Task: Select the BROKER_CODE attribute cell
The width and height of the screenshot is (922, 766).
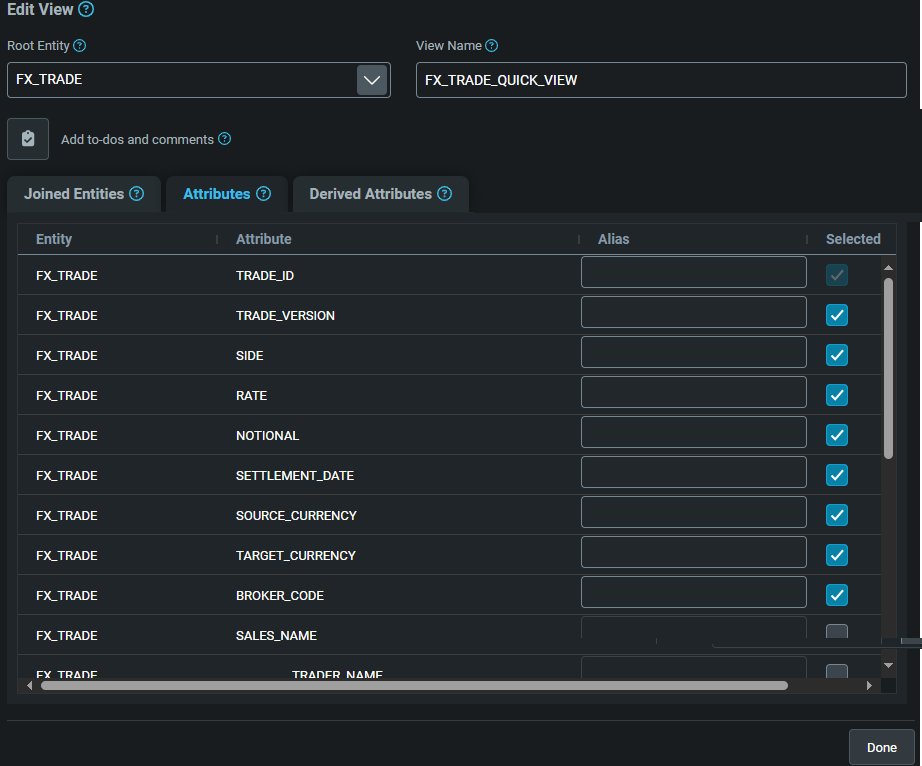Action: pos(279,595)
